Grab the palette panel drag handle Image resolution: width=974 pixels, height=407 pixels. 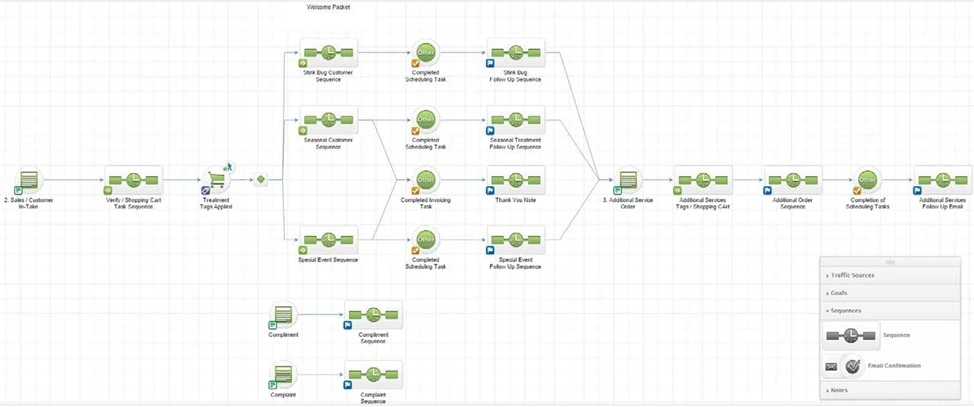(890, 262)
